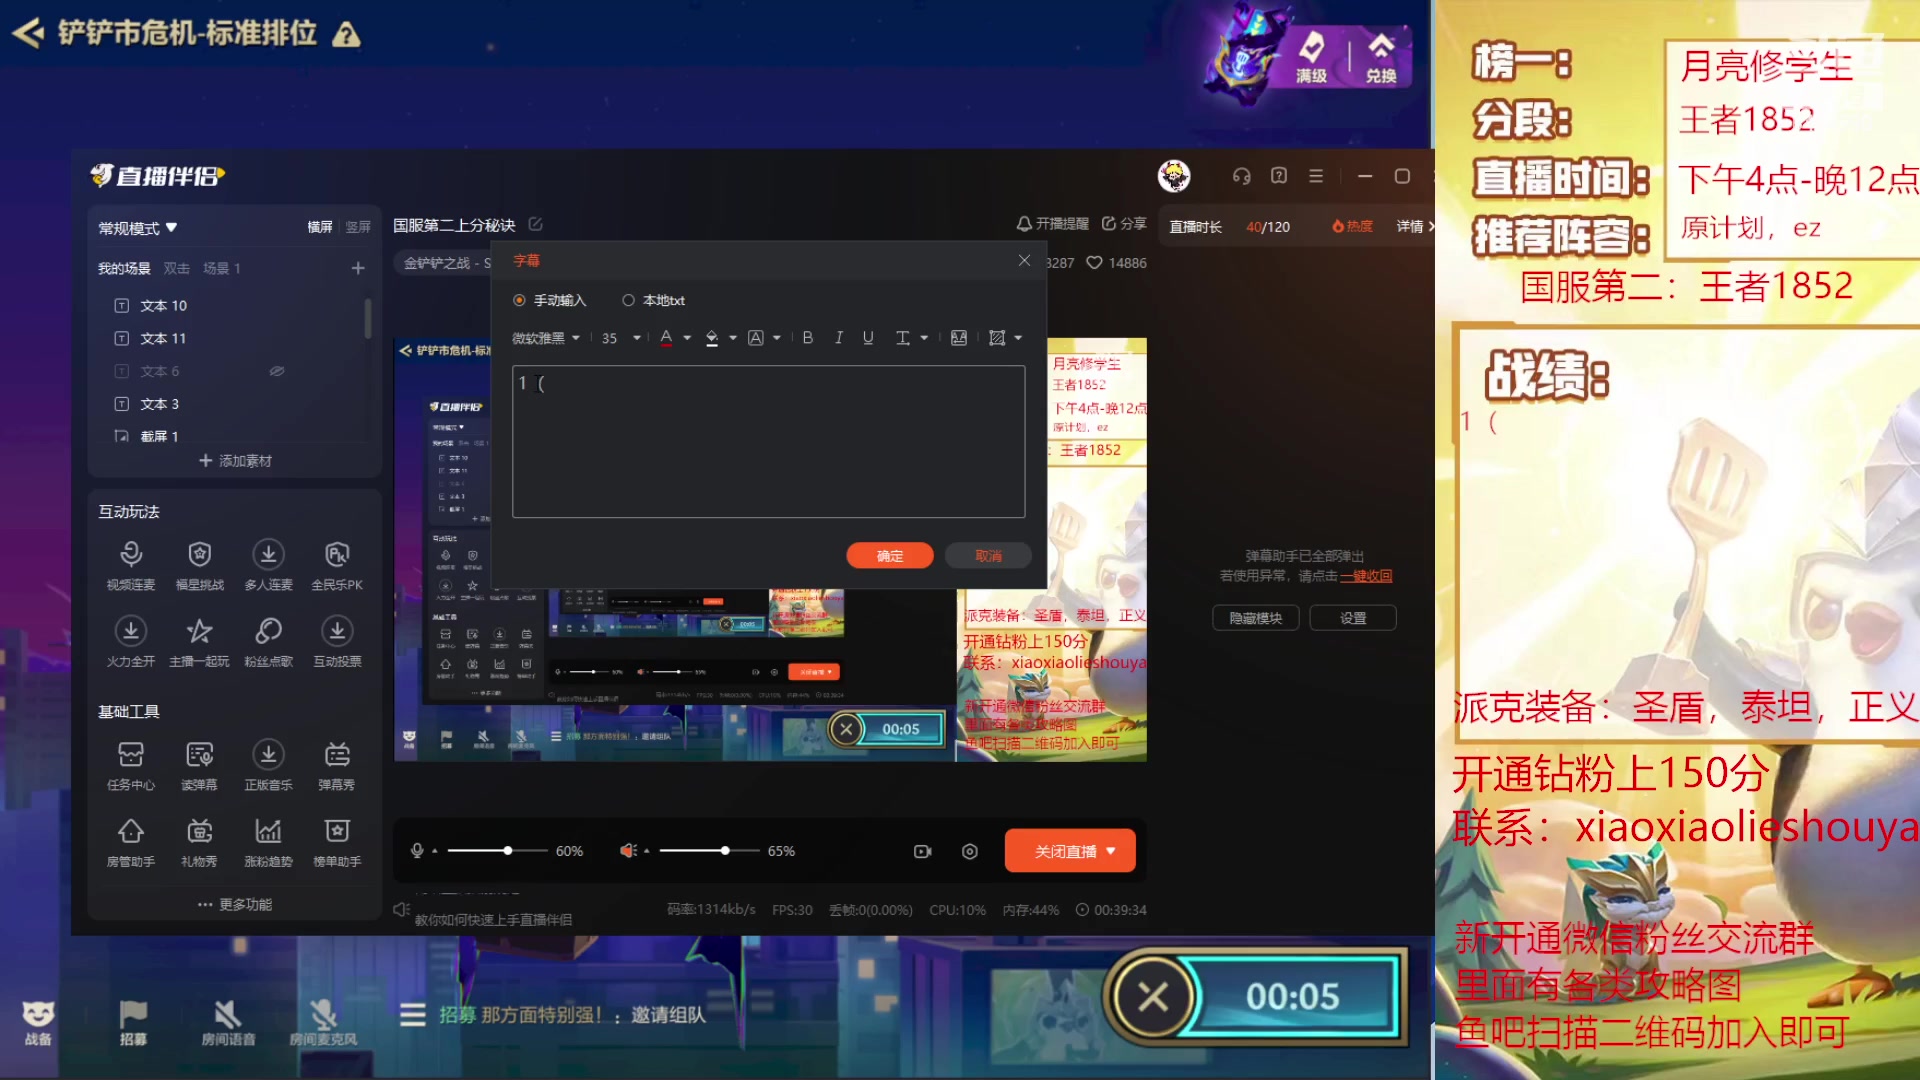Viewport: 1920px width, 1080px height.
Task: Expand the fill color dropdown arrow
Action: 733,338
